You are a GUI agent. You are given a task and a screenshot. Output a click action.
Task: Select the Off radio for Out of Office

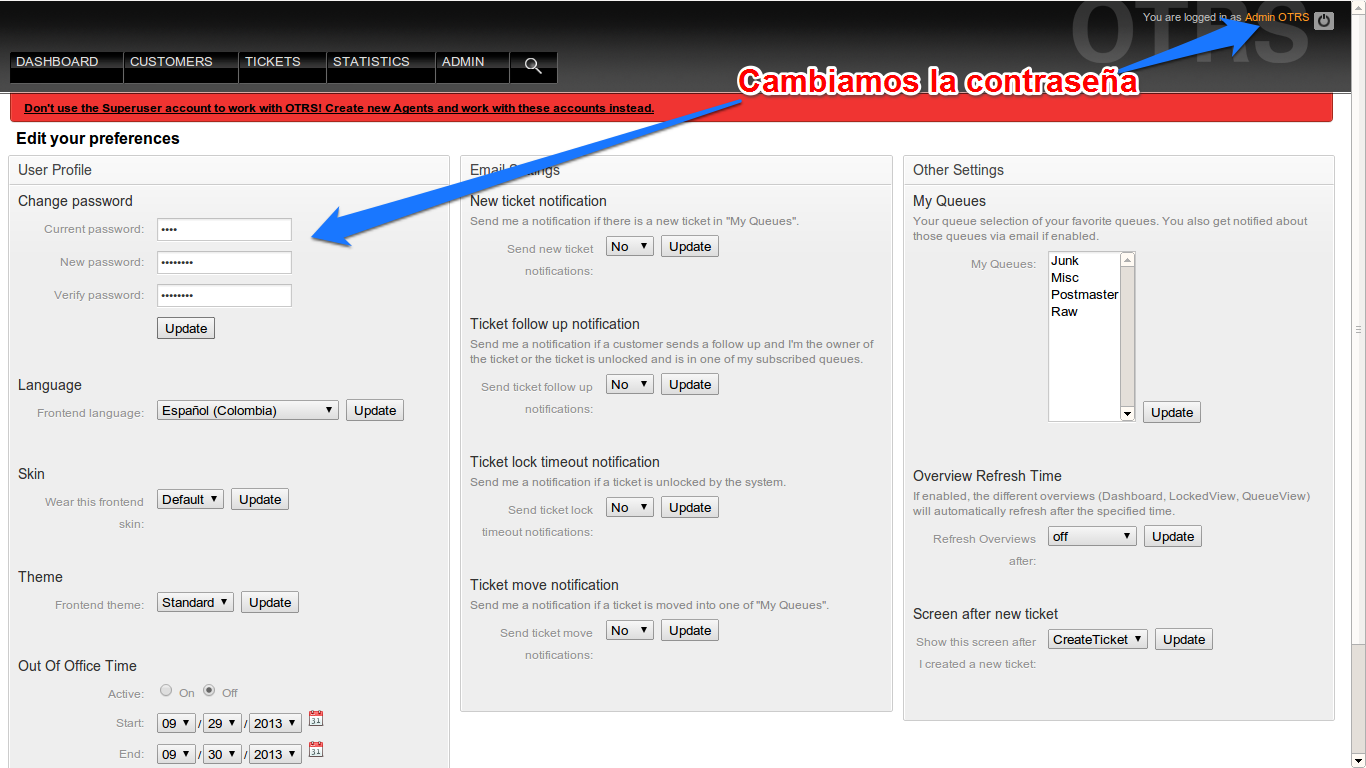point(208,690)
